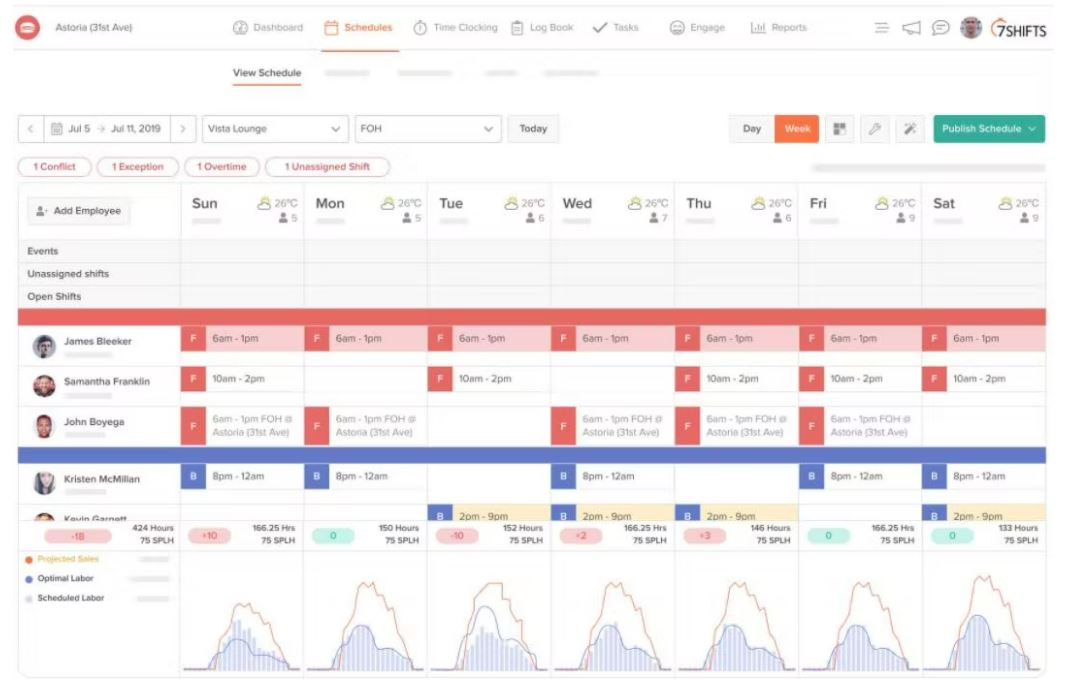Open the FOH department dropdown

coord(425,129)
